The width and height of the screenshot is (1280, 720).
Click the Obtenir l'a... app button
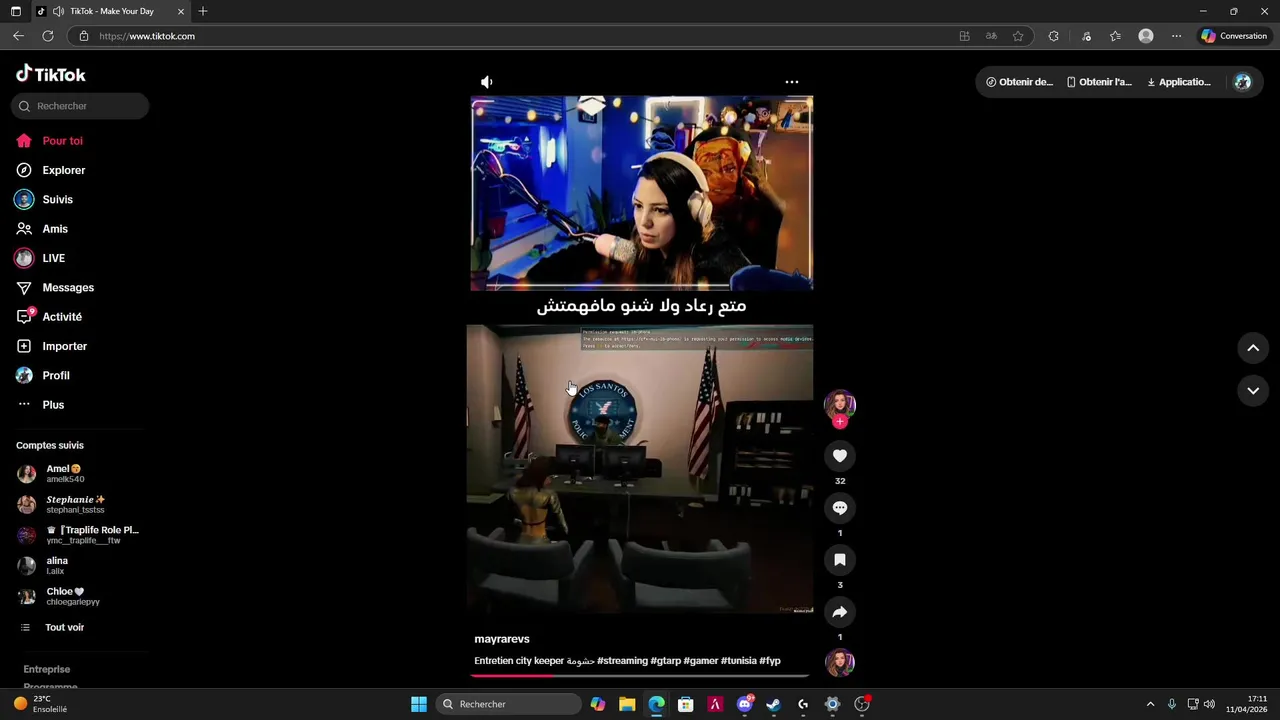tap(1099, 82)
